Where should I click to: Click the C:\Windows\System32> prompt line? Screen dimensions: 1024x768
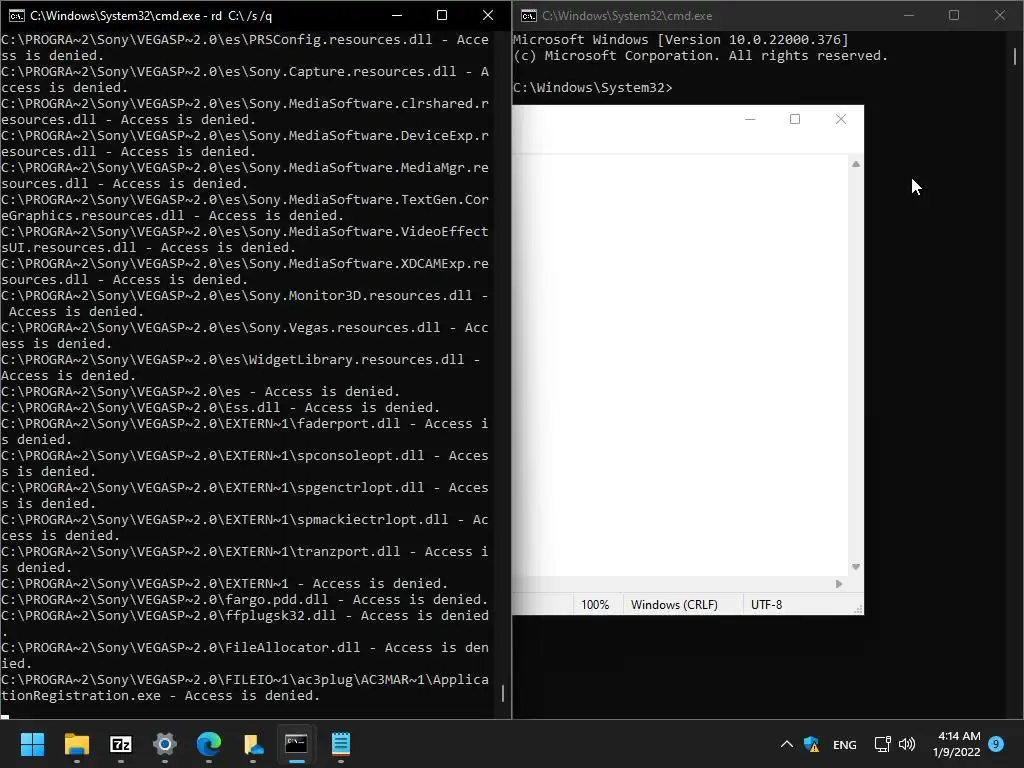click(592, 88)
